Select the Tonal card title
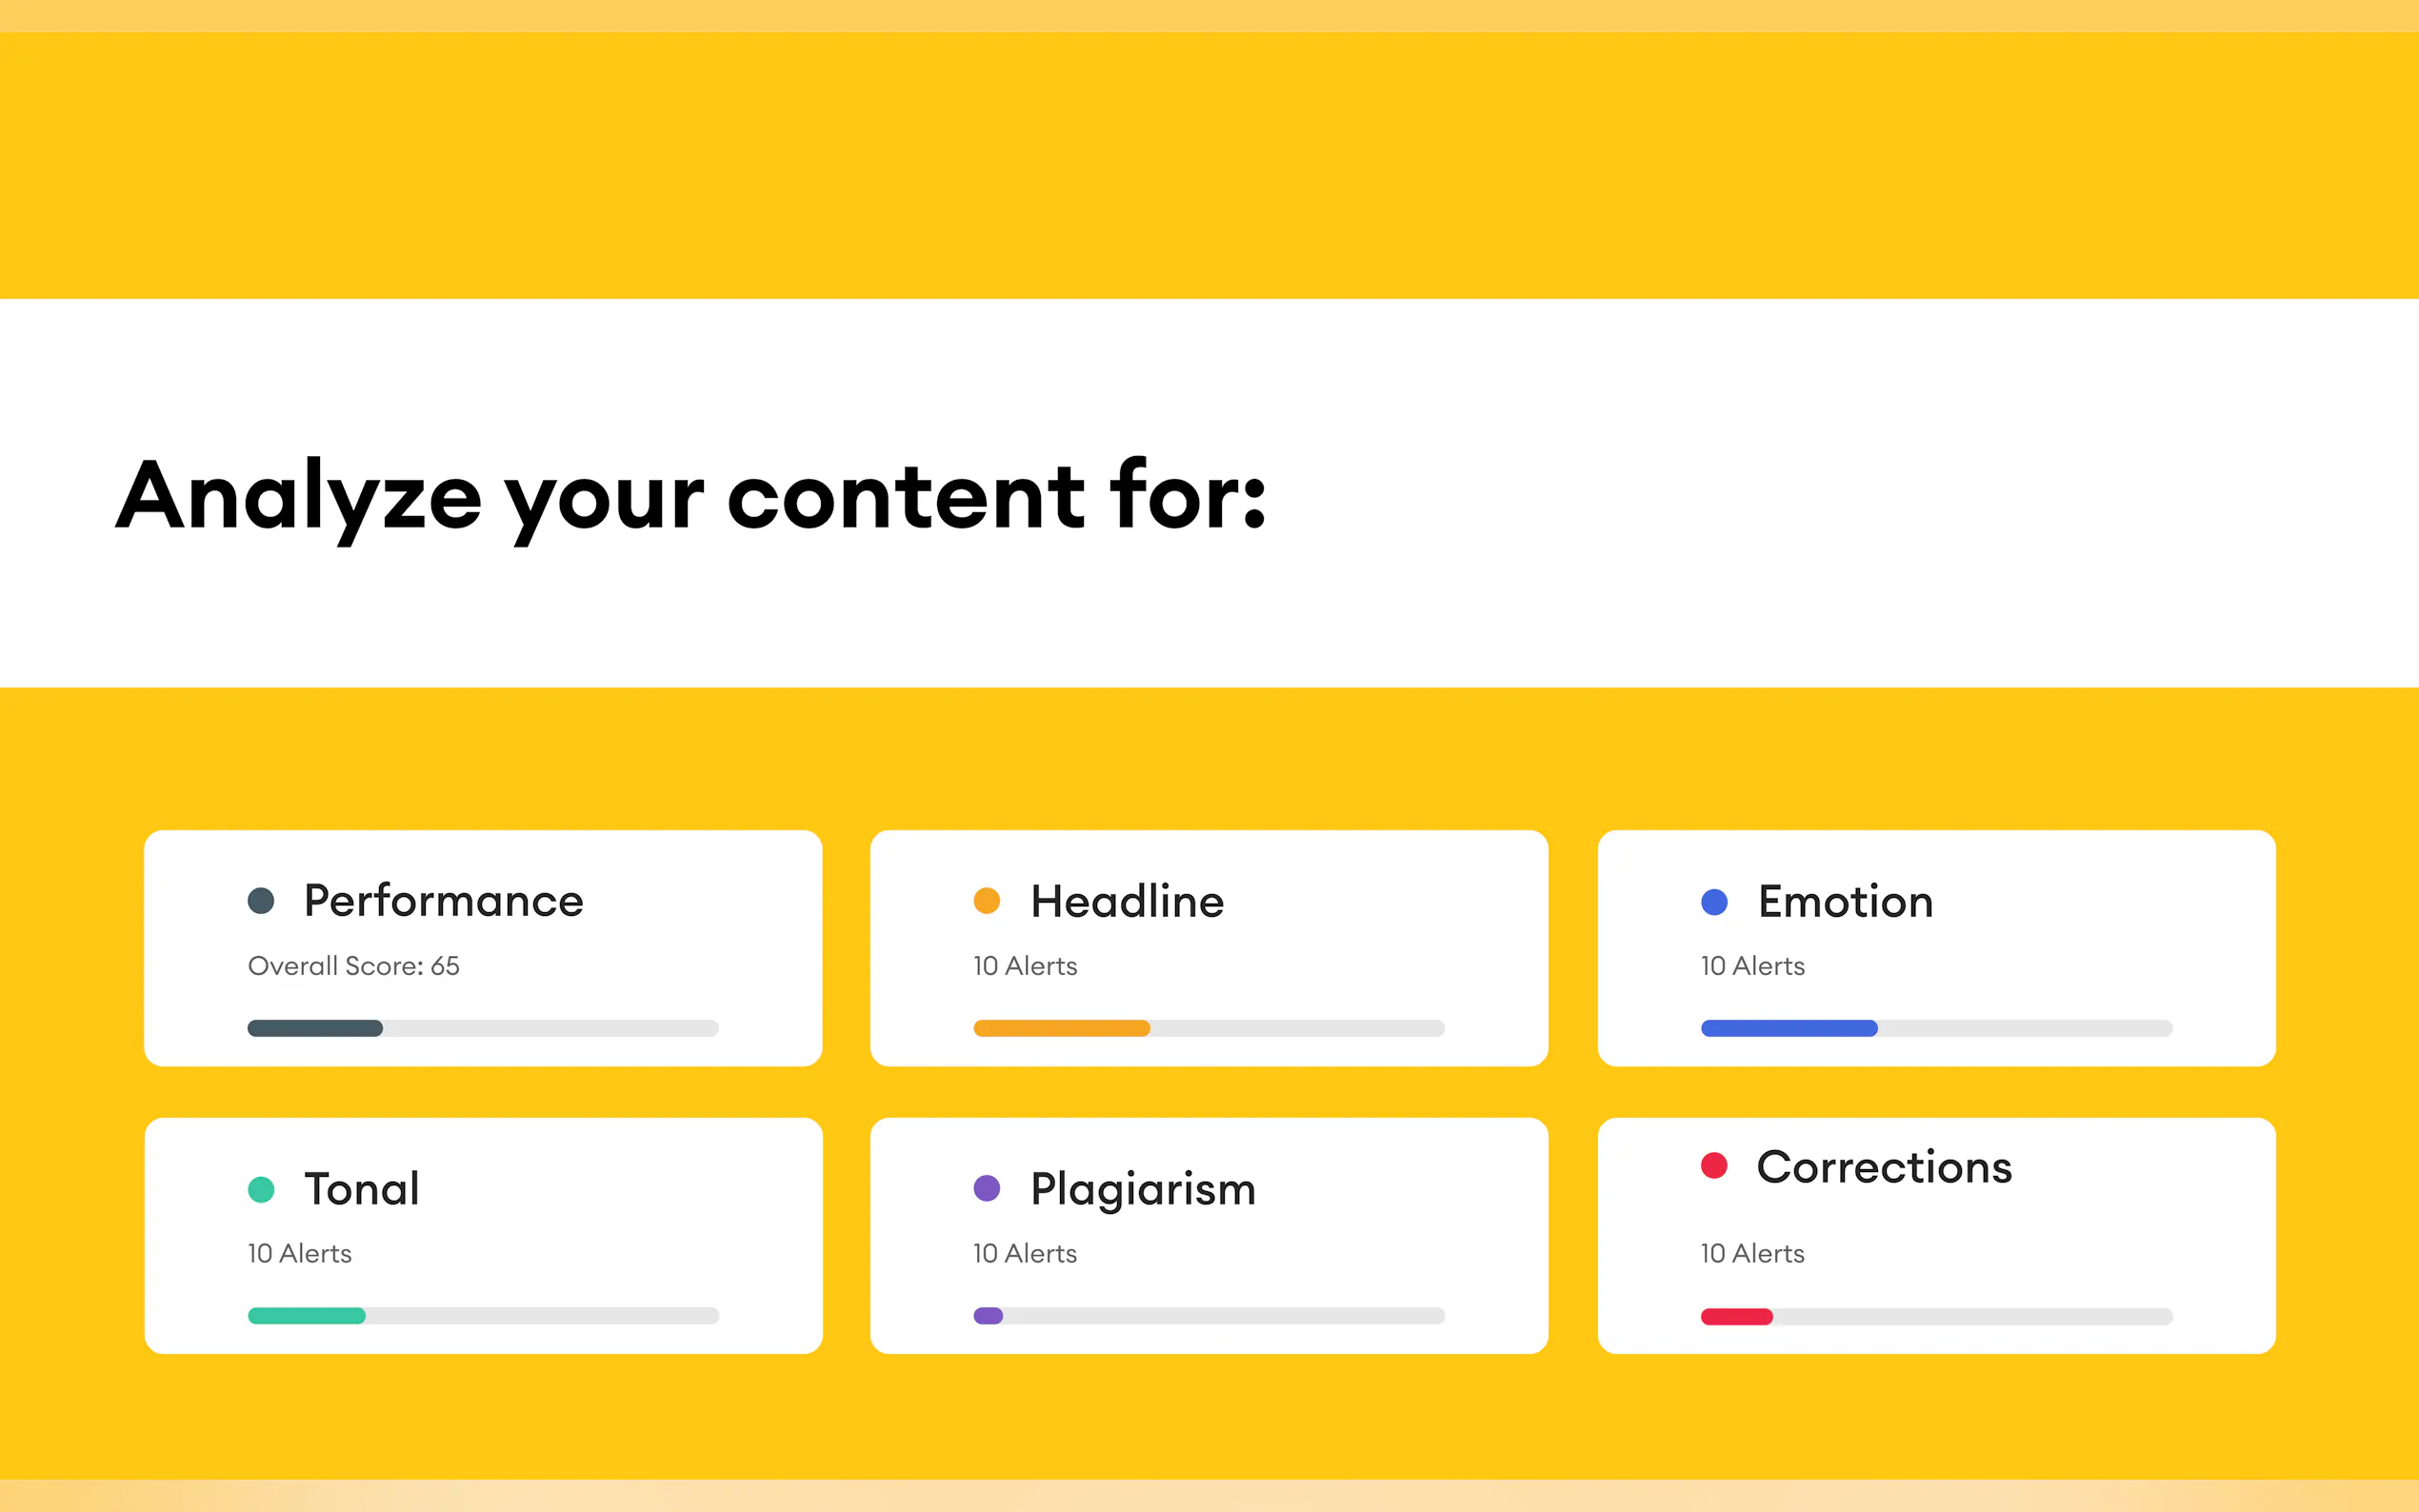 tap(361, 1189)
